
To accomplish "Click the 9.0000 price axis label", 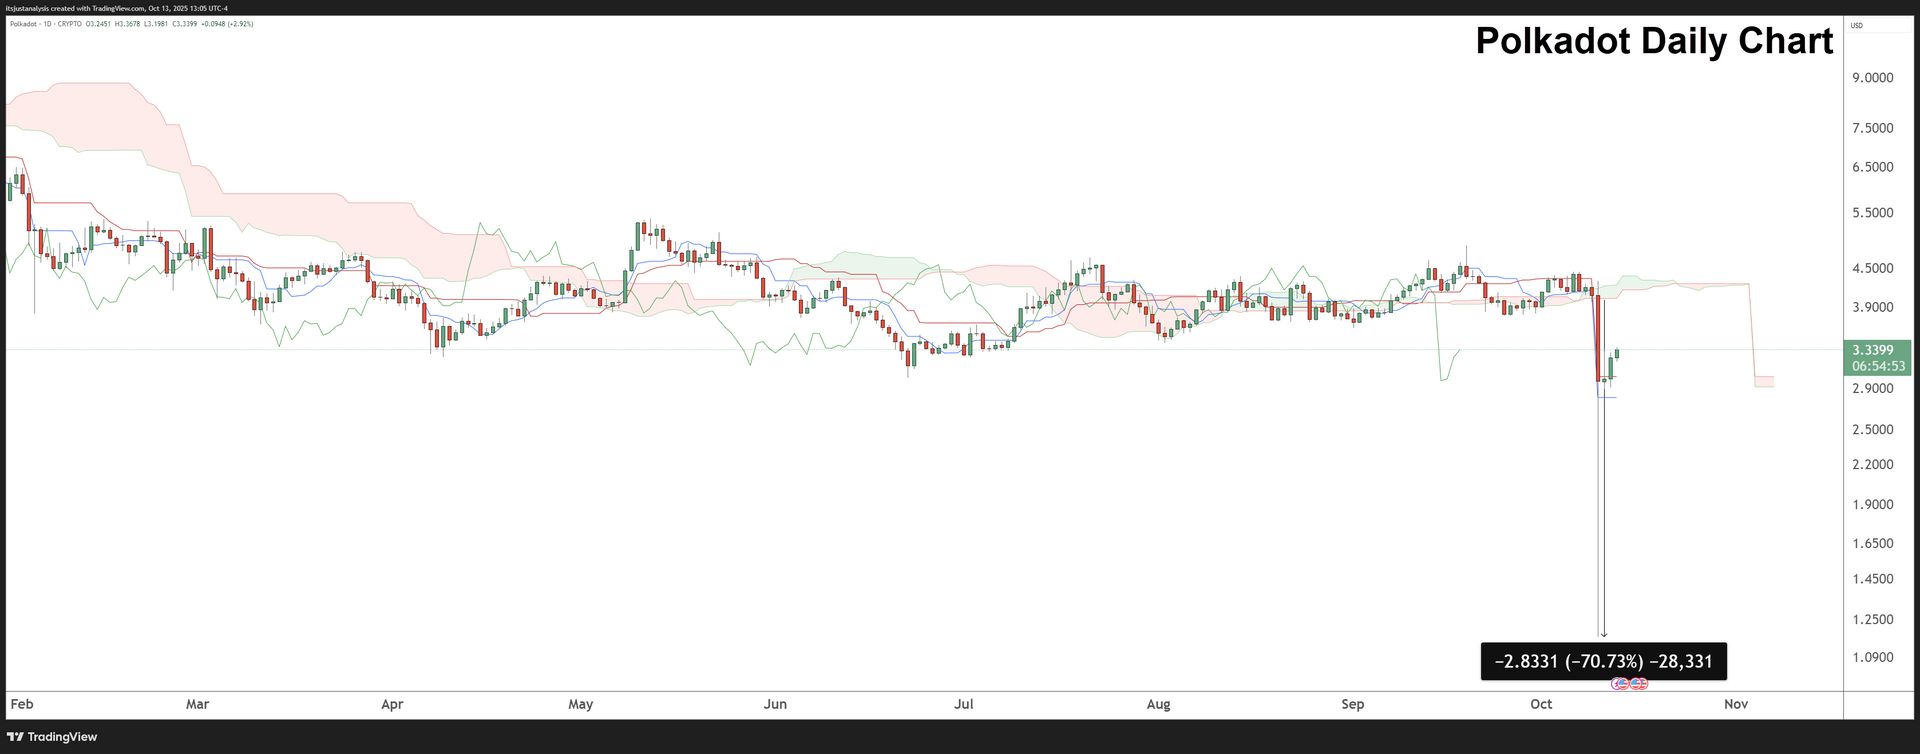I will 1872,78.
